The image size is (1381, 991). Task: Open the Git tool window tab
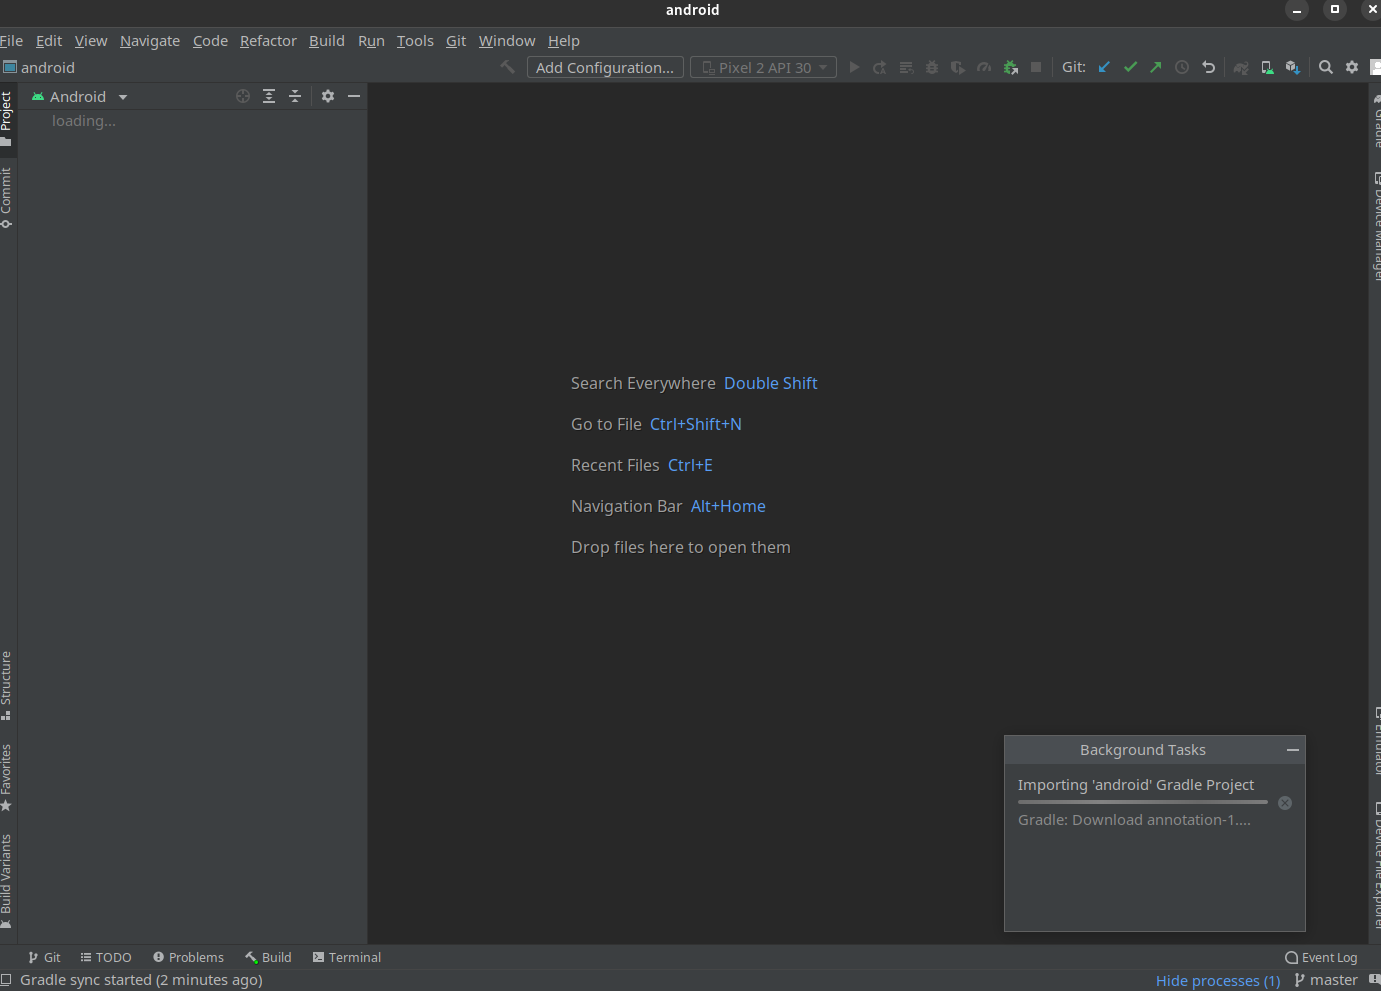[x=44, y=957]
